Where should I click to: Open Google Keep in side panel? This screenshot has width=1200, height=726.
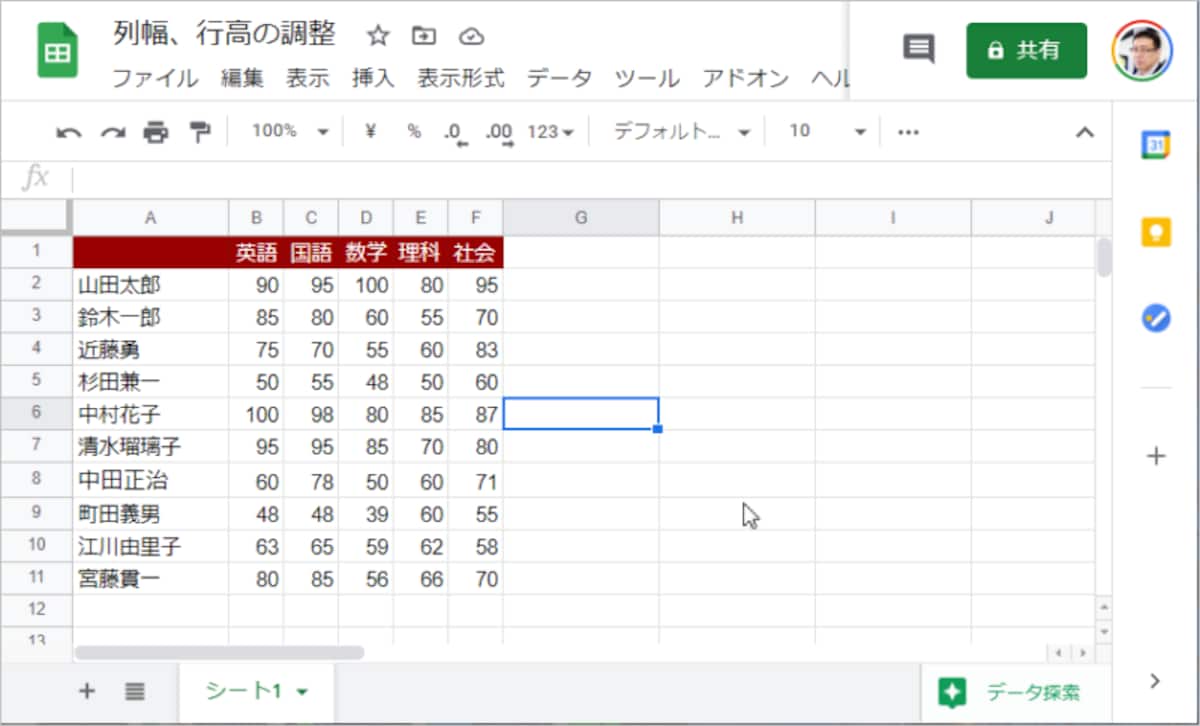click(1156, 232)
